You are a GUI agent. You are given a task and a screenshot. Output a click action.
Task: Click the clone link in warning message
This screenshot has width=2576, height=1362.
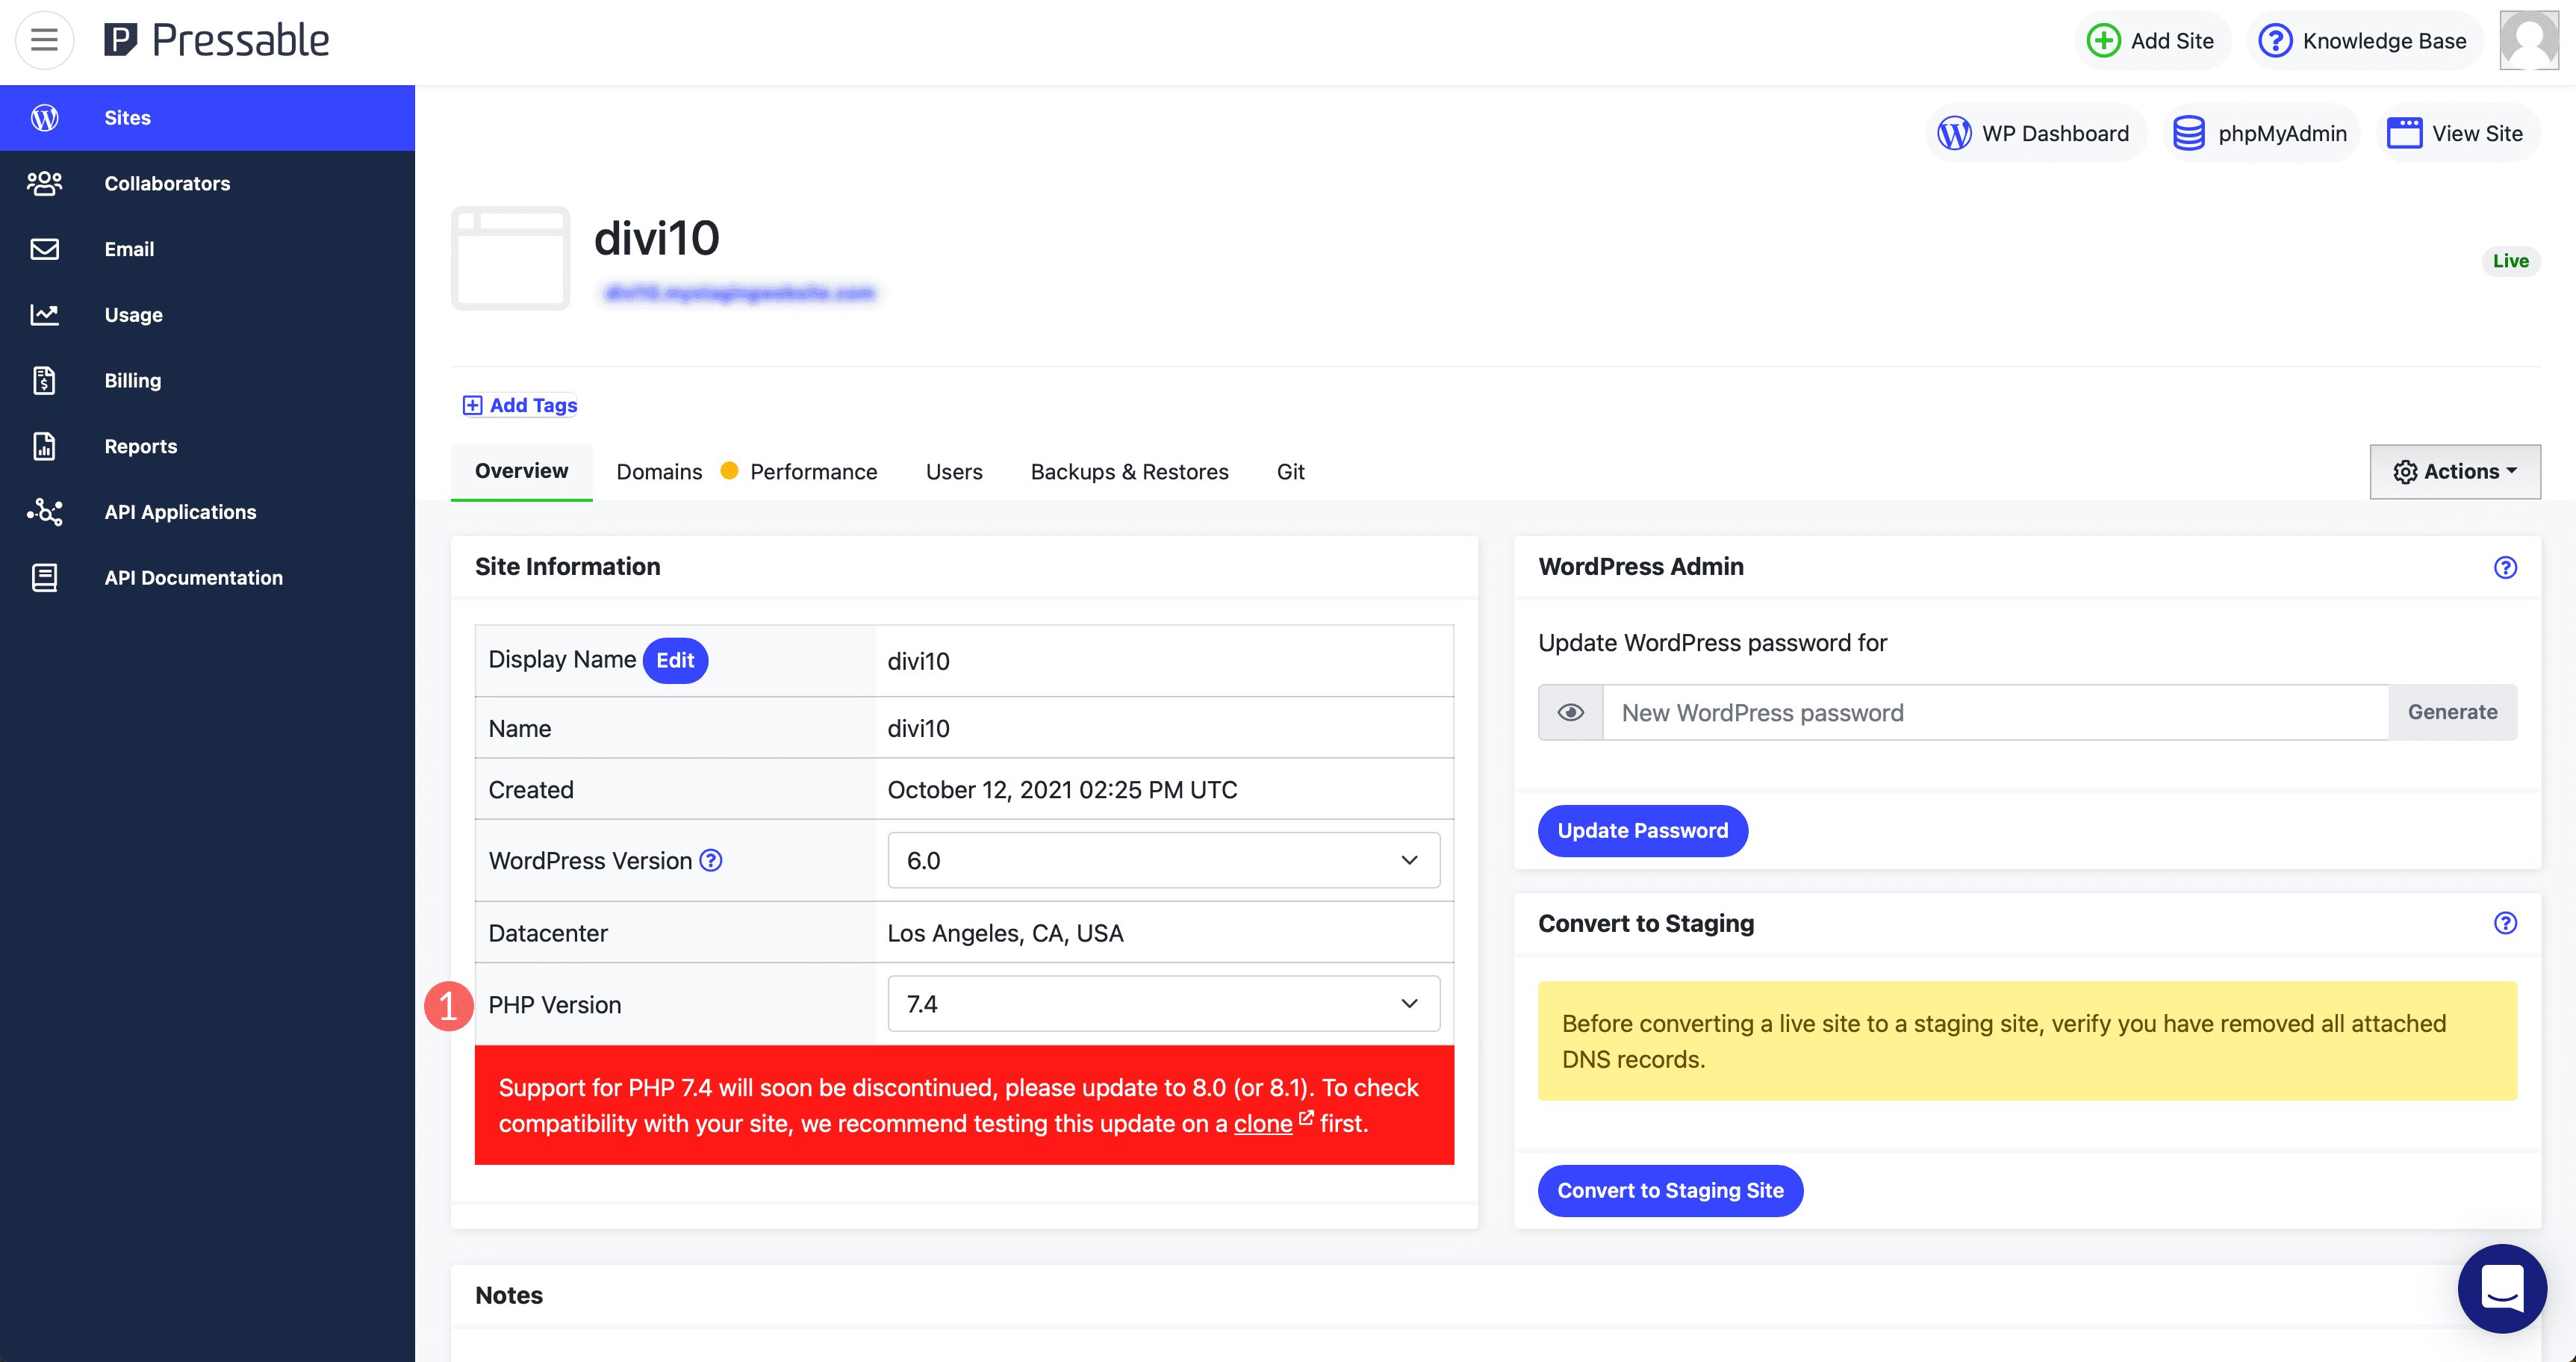[x=1263, y=1122]
